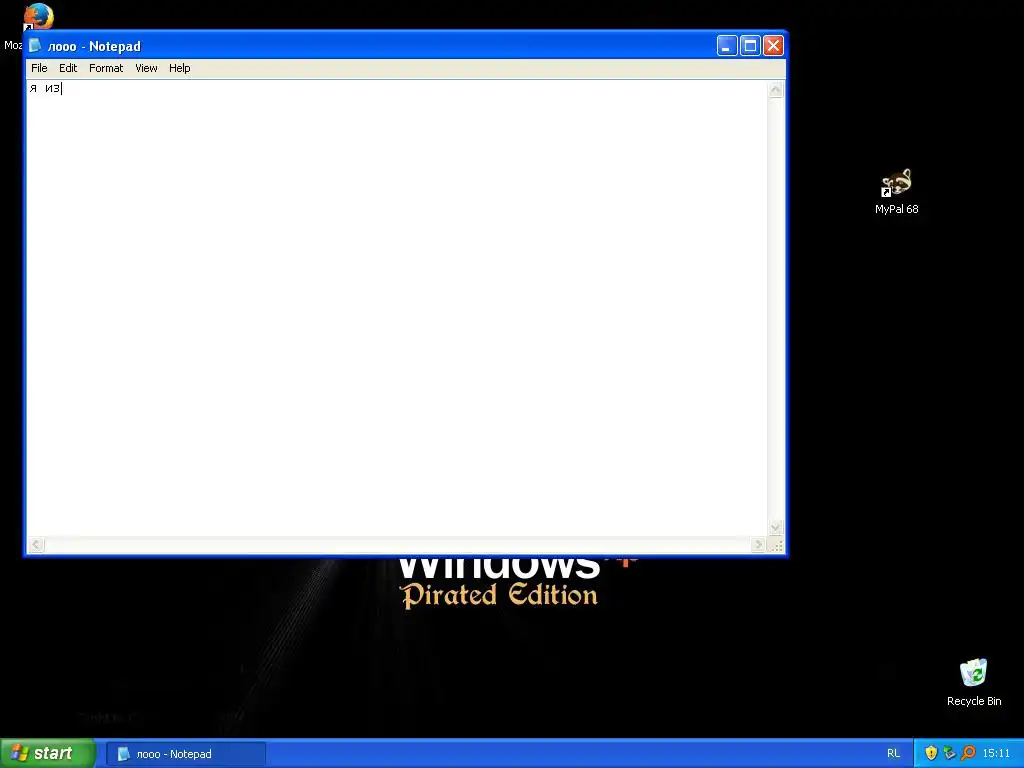Open the Help menu
Image resolution: width=1024 pixels, height=768 pixels.
click(x=180, y=68)
